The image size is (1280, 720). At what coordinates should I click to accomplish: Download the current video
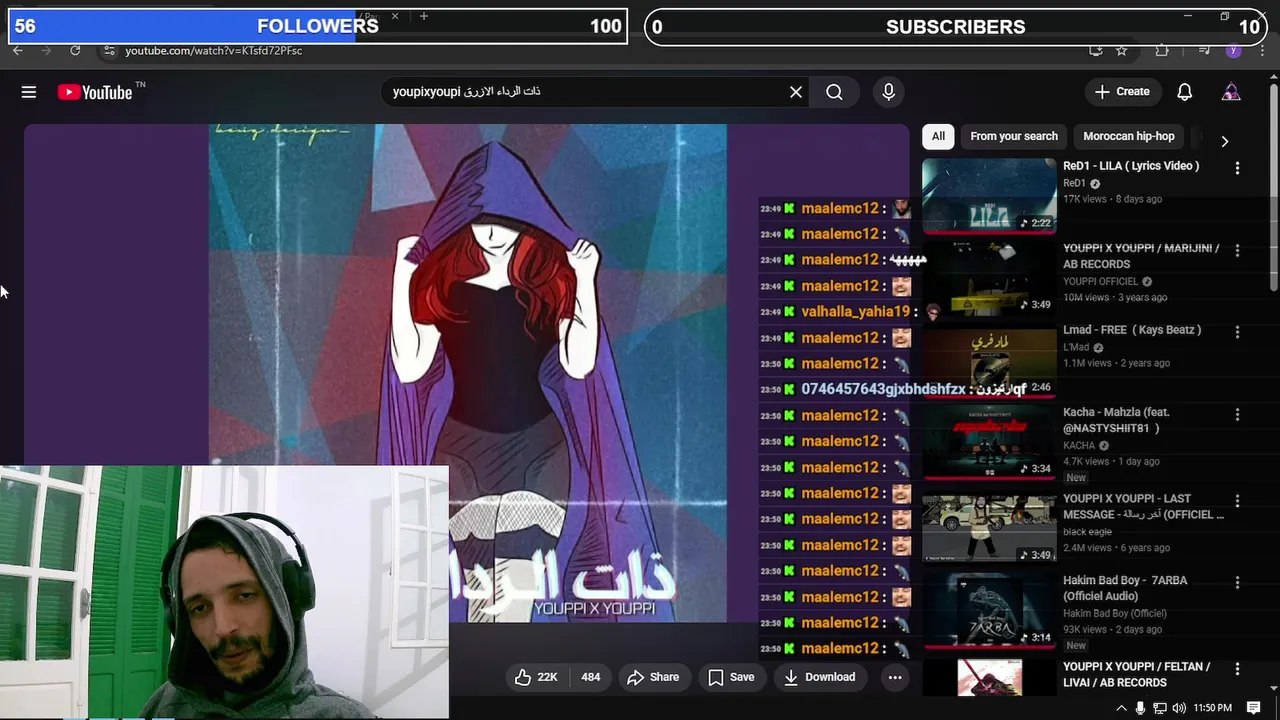point(819,677)
